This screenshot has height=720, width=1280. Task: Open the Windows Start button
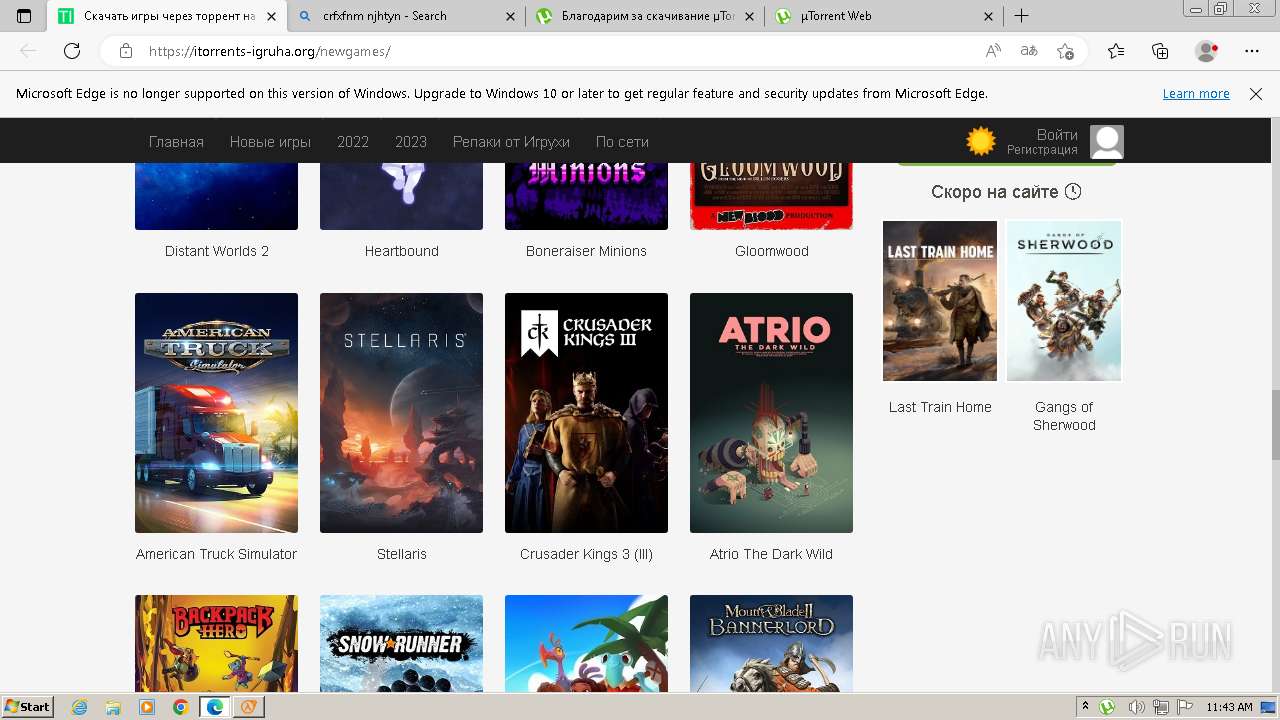(28, 707)
